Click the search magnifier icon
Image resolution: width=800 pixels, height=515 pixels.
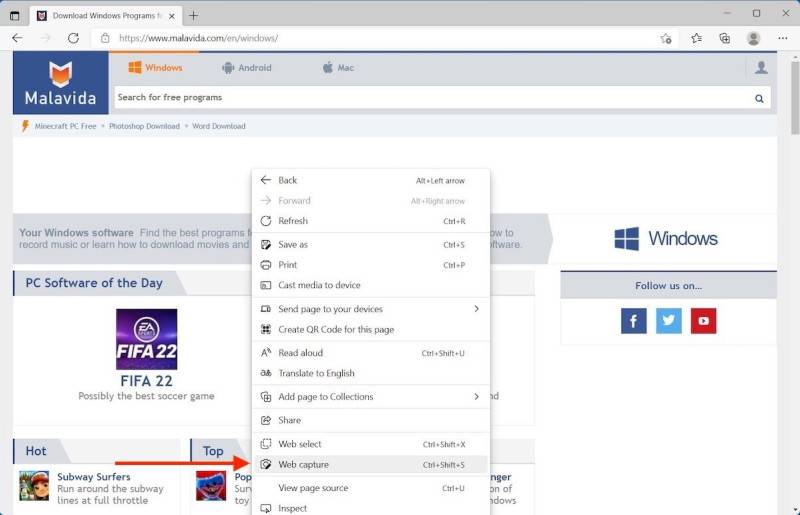click(759, 98)
